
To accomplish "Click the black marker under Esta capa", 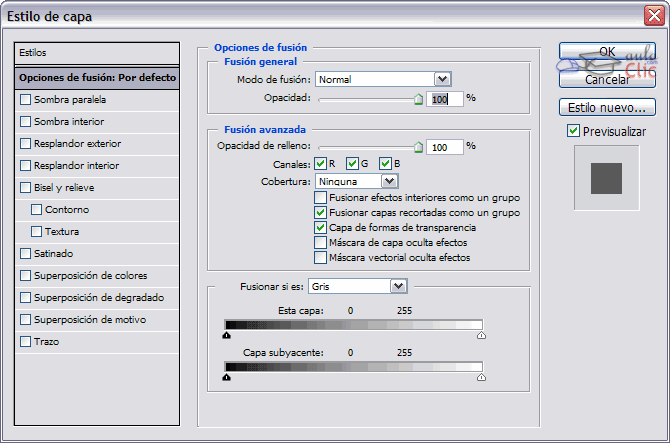I will [x=227, y=337].
